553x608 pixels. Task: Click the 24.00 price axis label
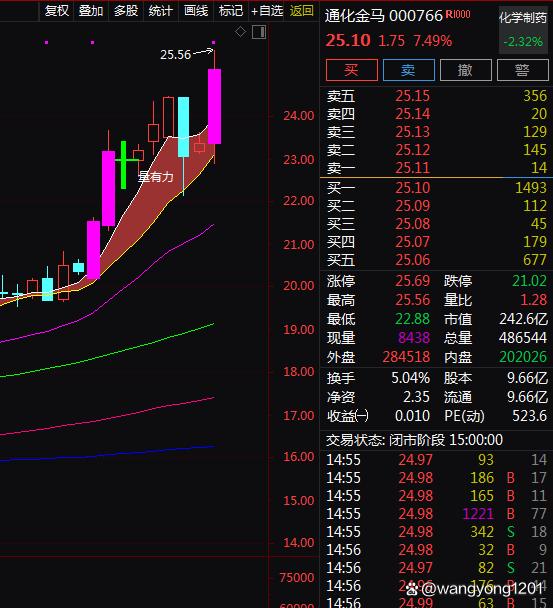coord(298,116)
